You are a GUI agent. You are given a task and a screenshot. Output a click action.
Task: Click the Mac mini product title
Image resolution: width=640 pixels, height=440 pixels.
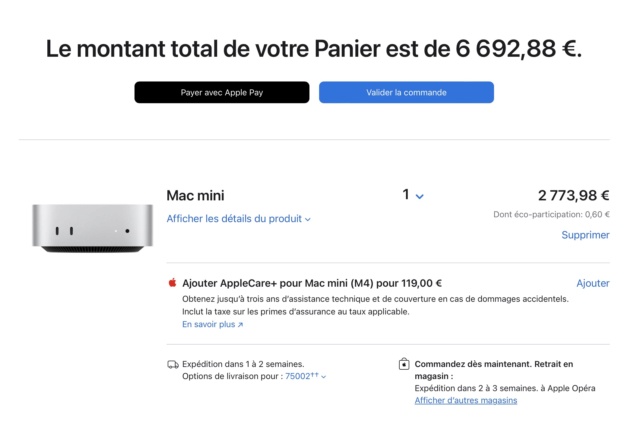pos(195,196)
